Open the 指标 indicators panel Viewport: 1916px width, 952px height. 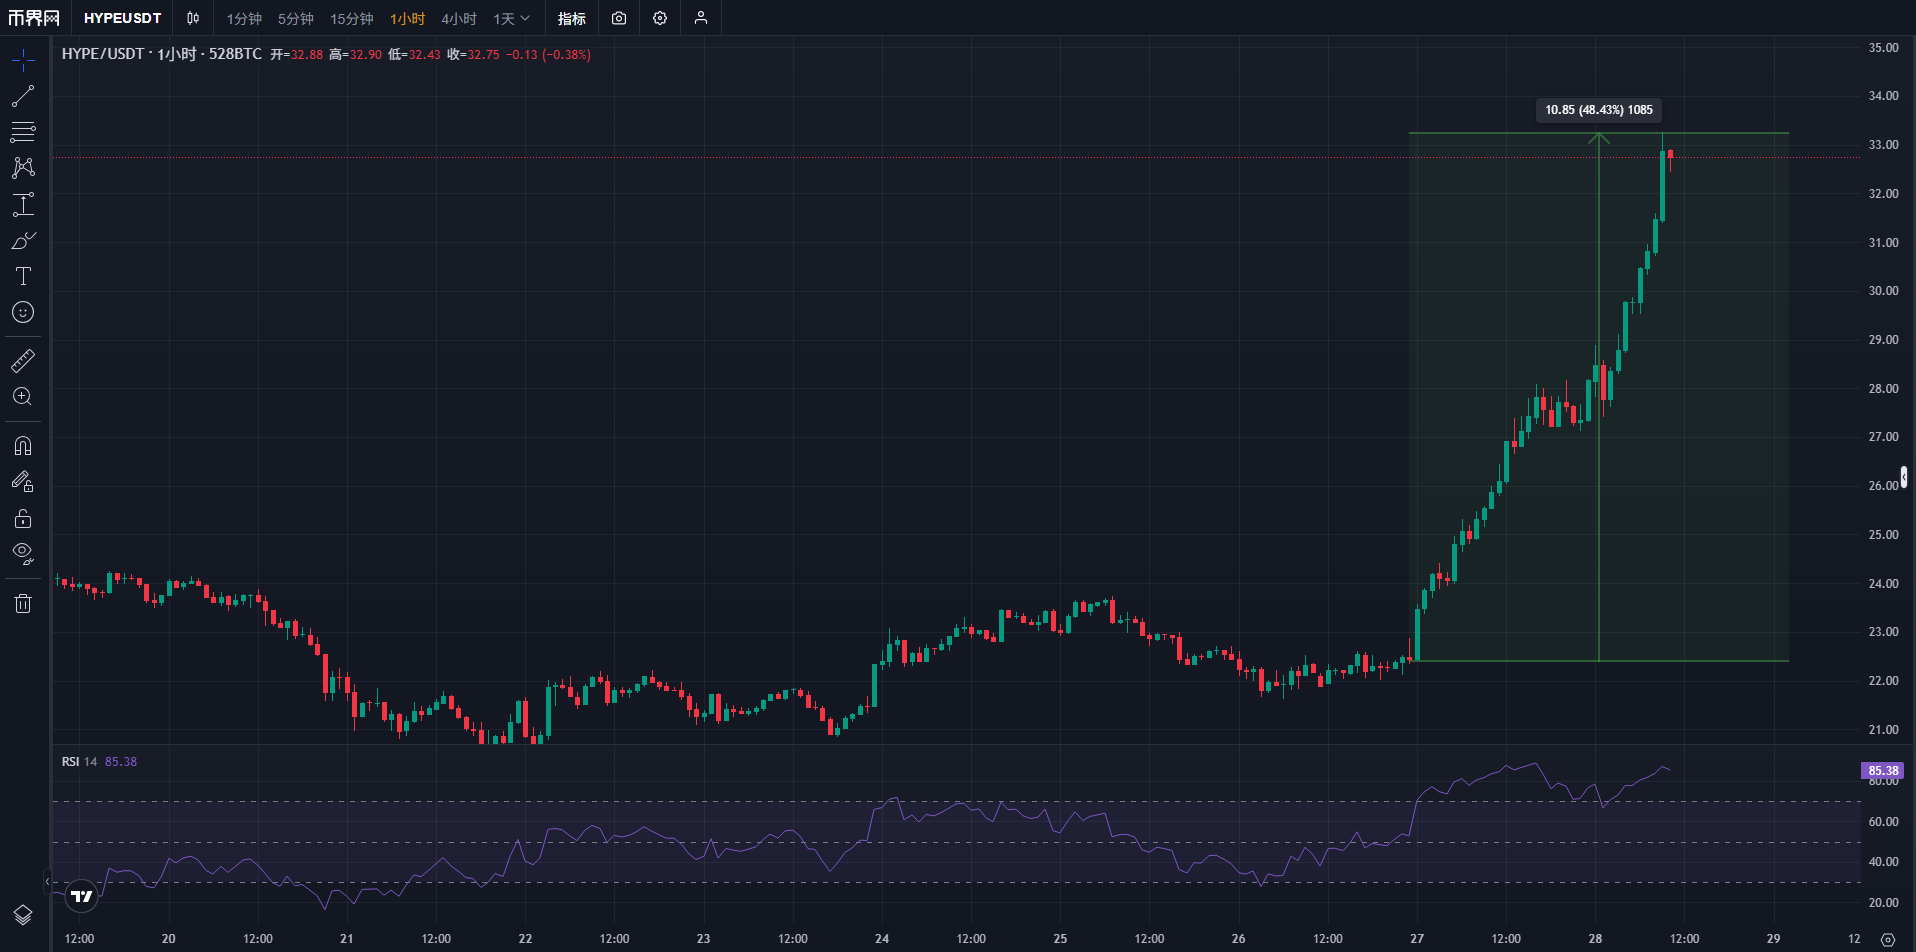(x=572, y=19)
